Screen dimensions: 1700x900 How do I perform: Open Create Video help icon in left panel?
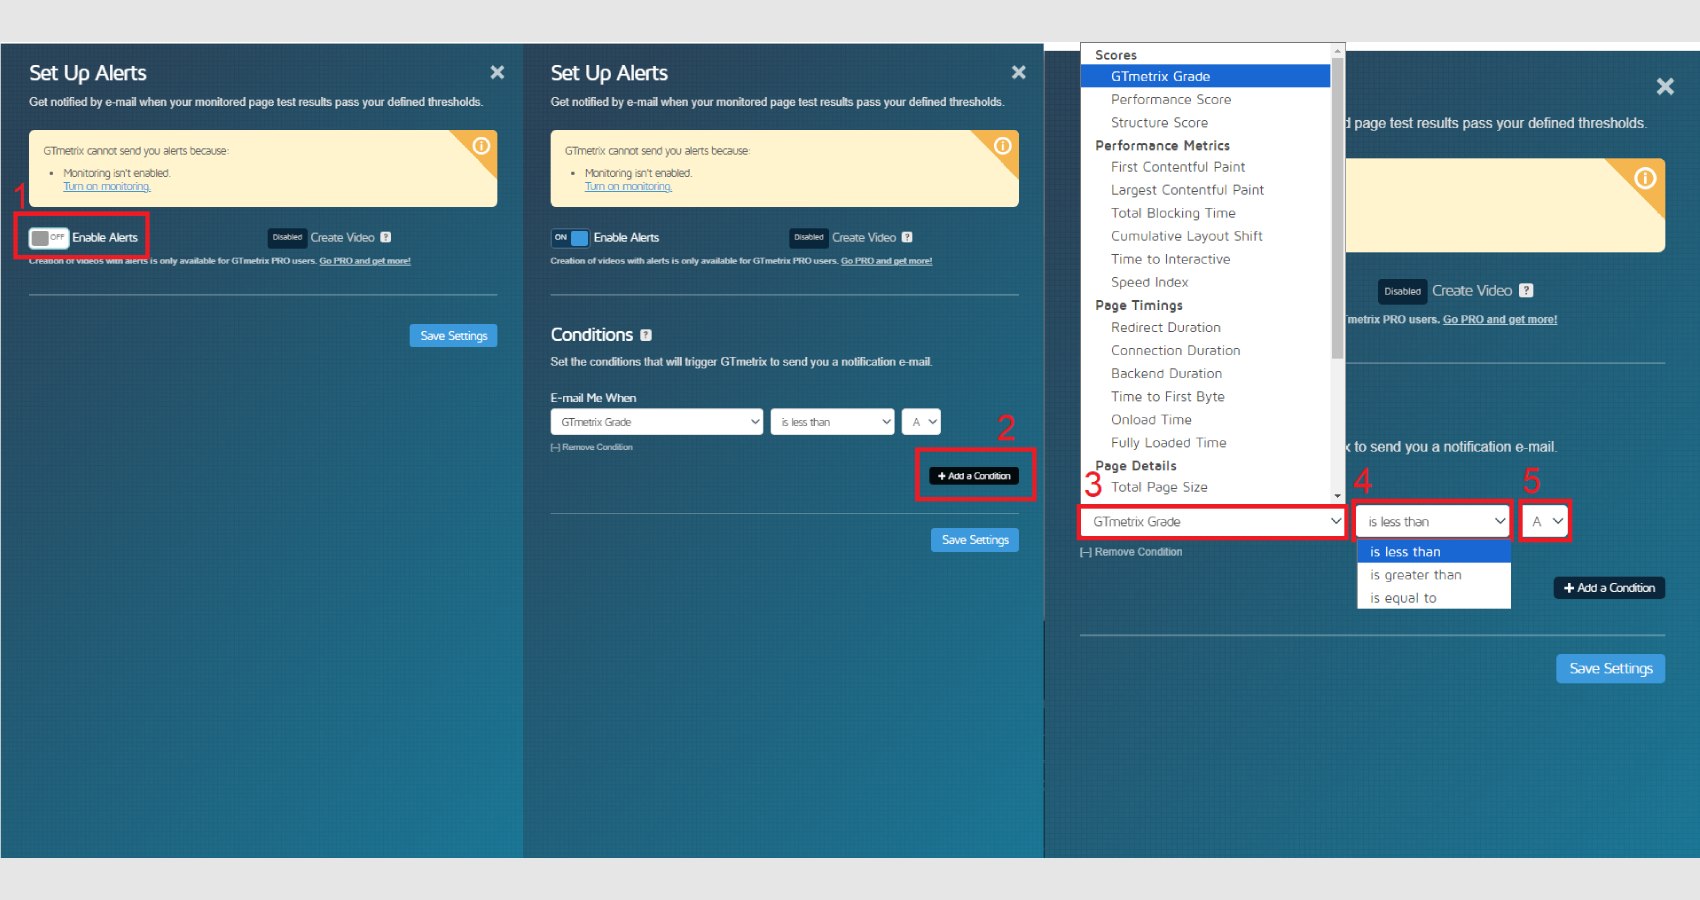point(386,237)
